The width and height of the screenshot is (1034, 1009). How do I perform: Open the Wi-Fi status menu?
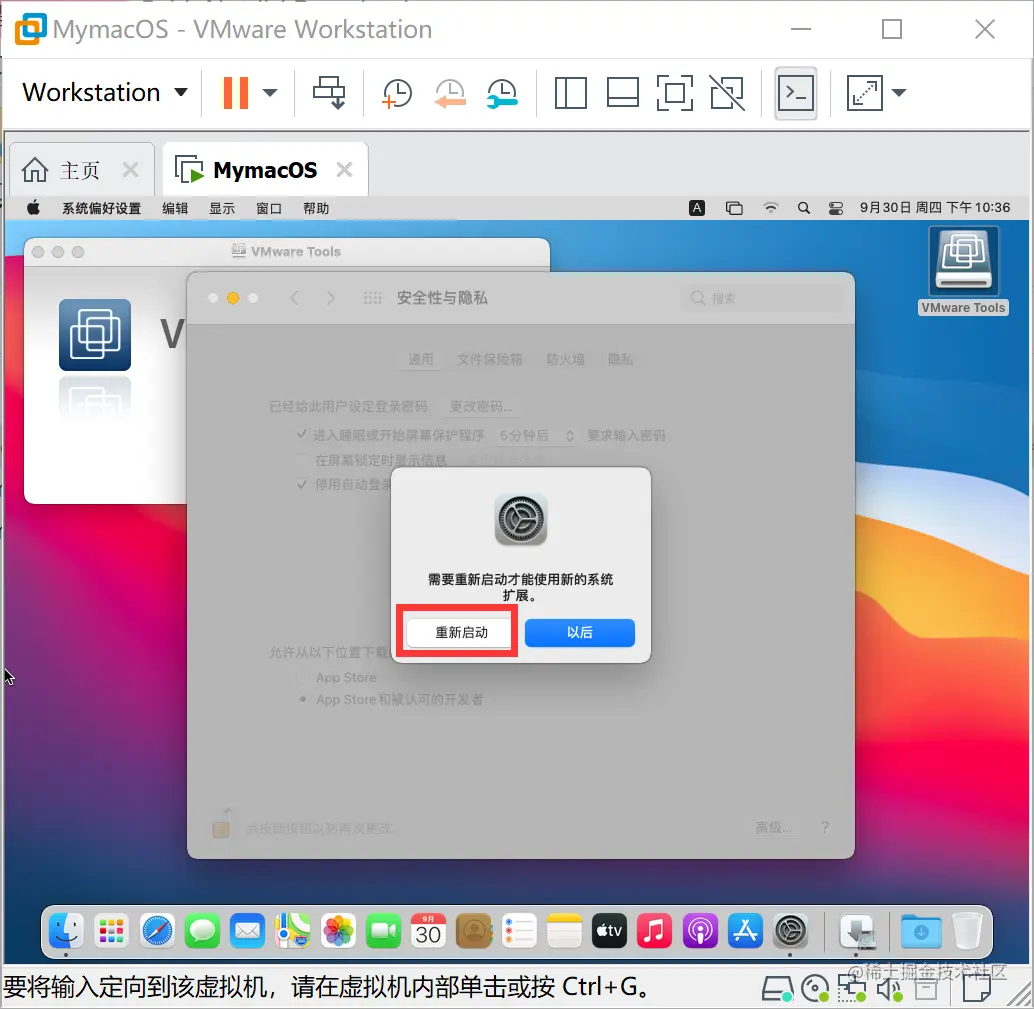770,208
